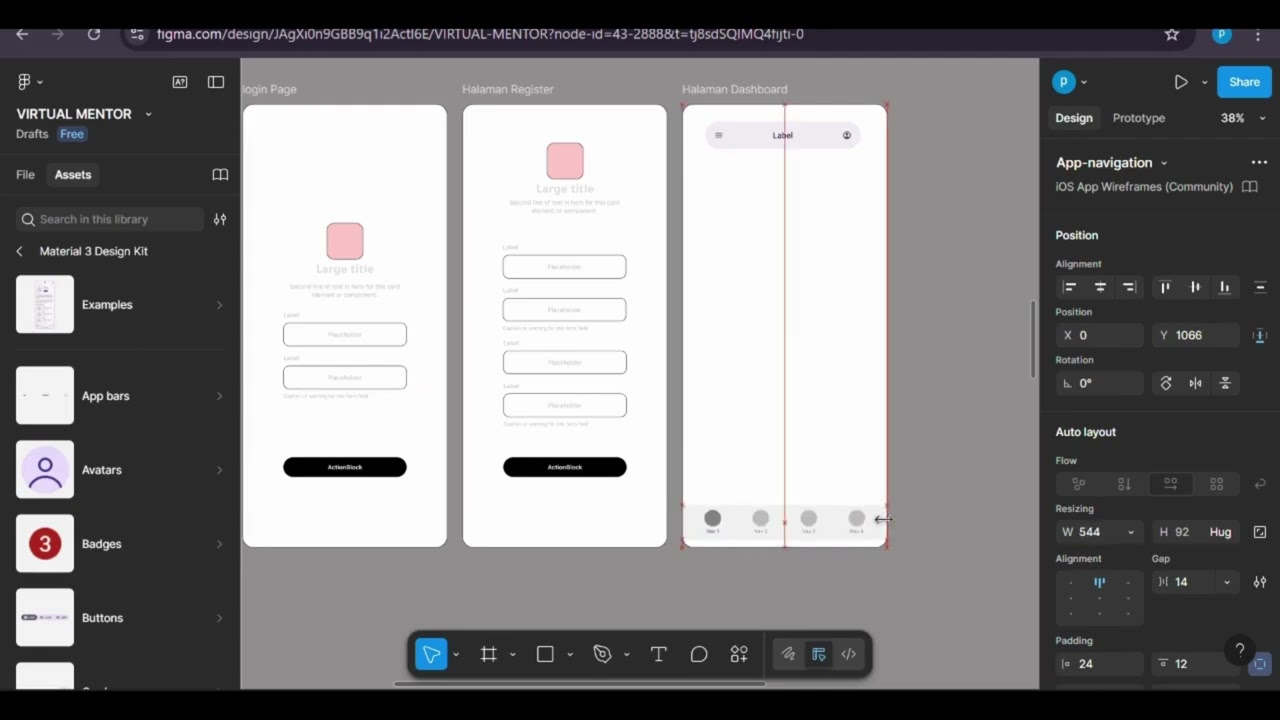1280x720 pixels.
Task: Open width sizing dropdown next to 544
Action: pyautogui.click(x=1131, y=532)
